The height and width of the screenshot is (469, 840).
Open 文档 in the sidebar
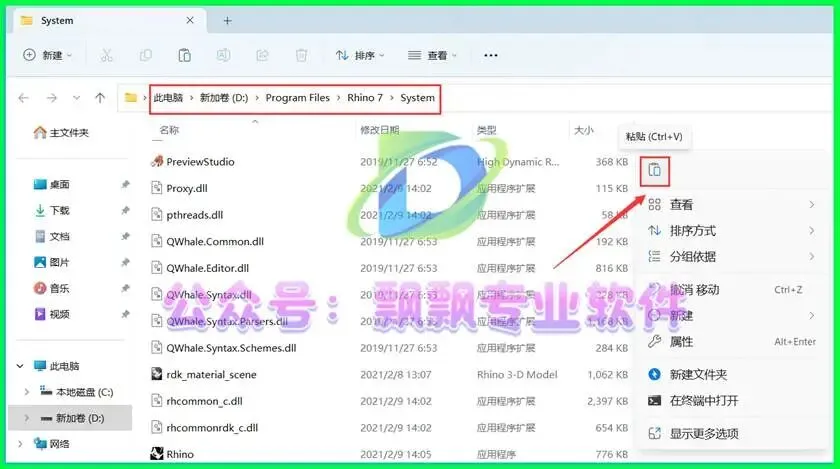[52, 236]
